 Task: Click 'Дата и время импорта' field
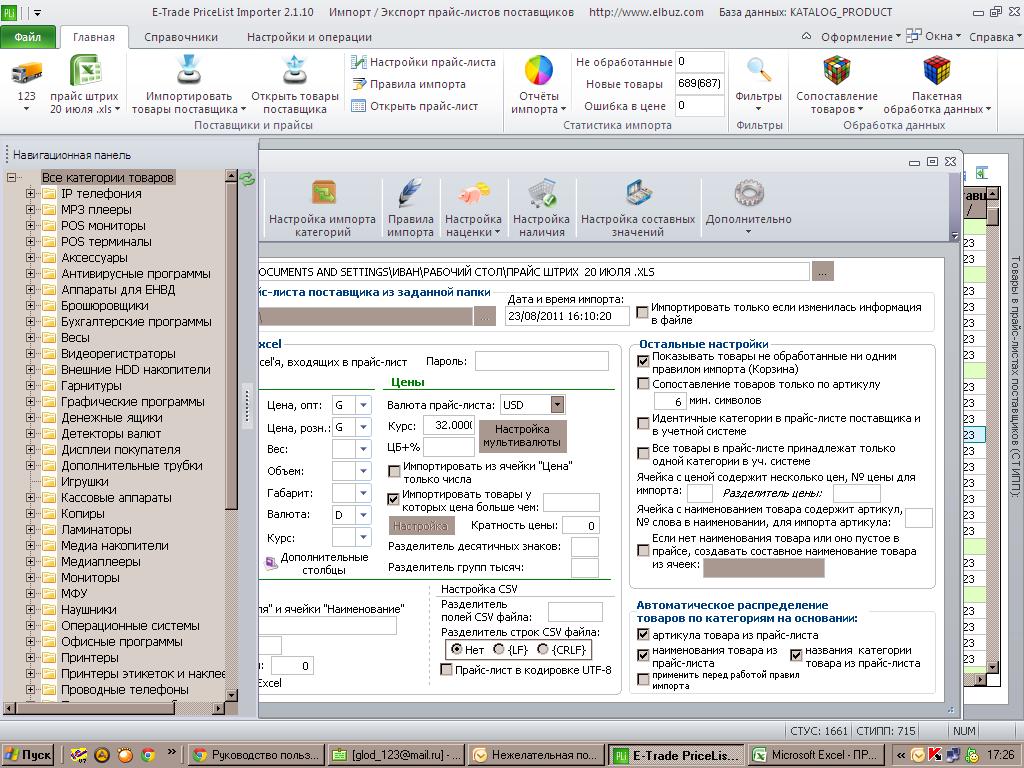568,316
